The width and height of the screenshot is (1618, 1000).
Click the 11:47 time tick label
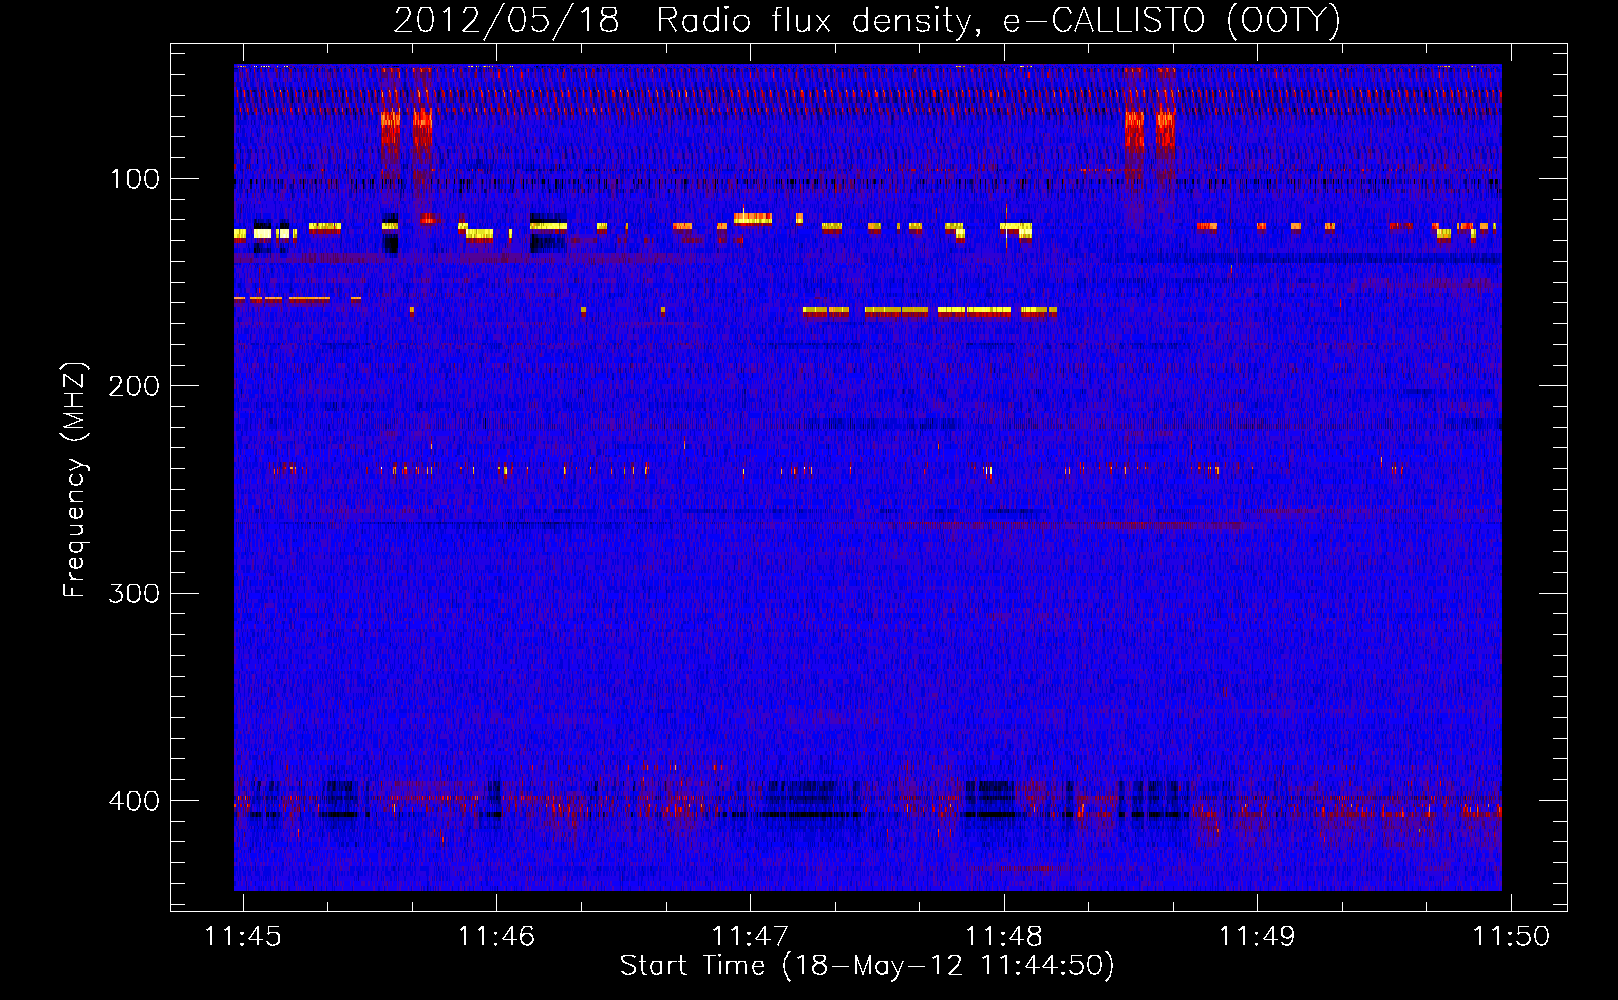tap(750, 936)
